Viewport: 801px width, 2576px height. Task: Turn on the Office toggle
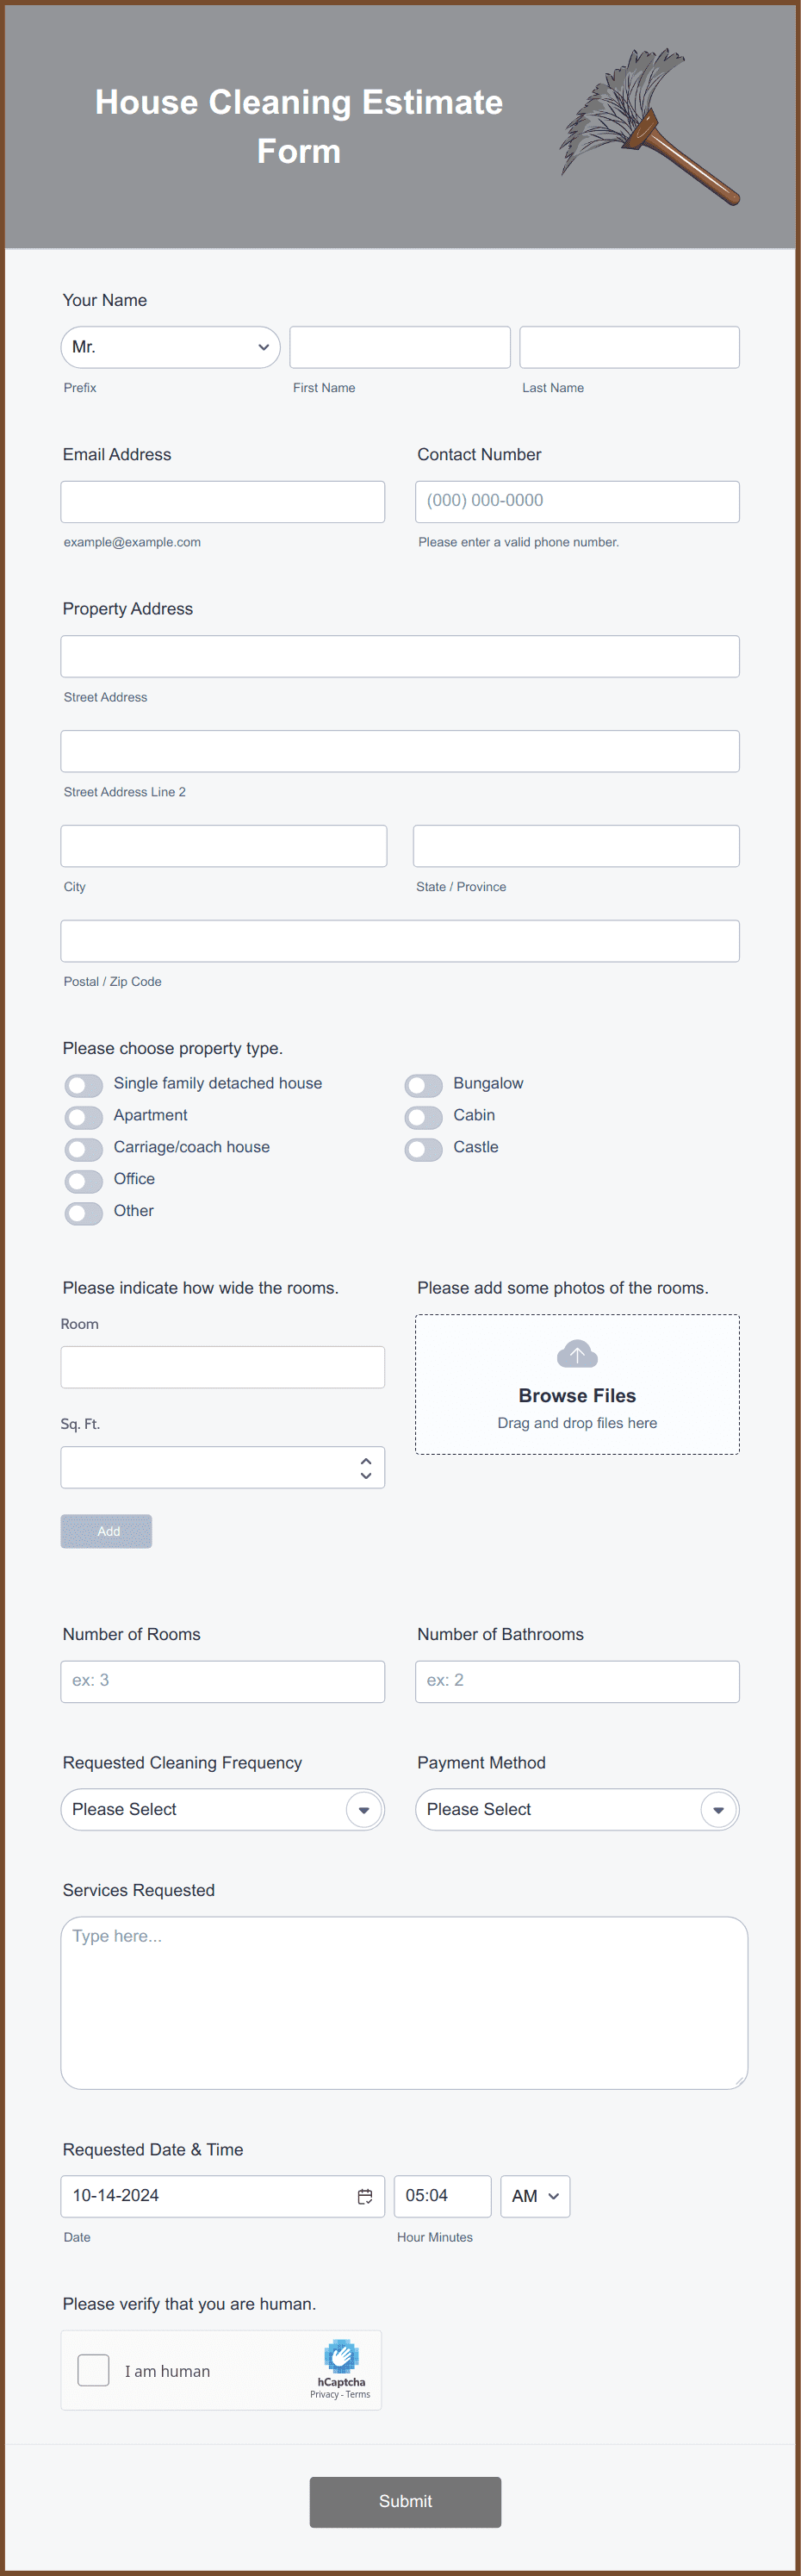[x=84, y=1181]
